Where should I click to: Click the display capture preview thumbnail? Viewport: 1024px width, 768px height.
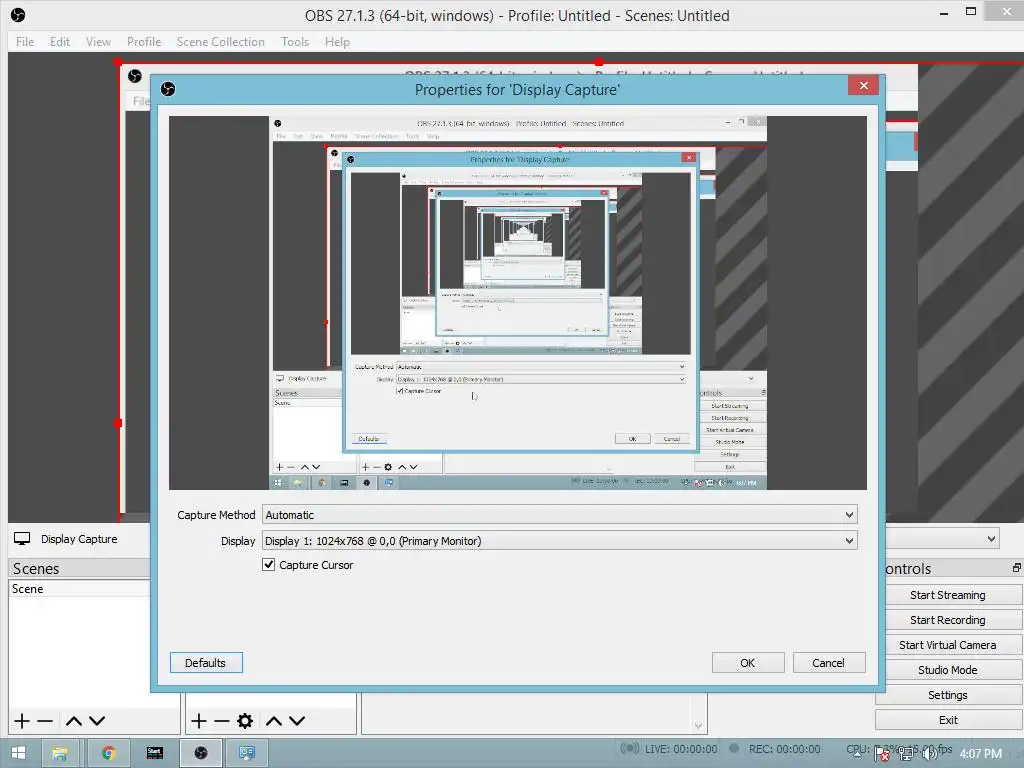tap(518, 303)
